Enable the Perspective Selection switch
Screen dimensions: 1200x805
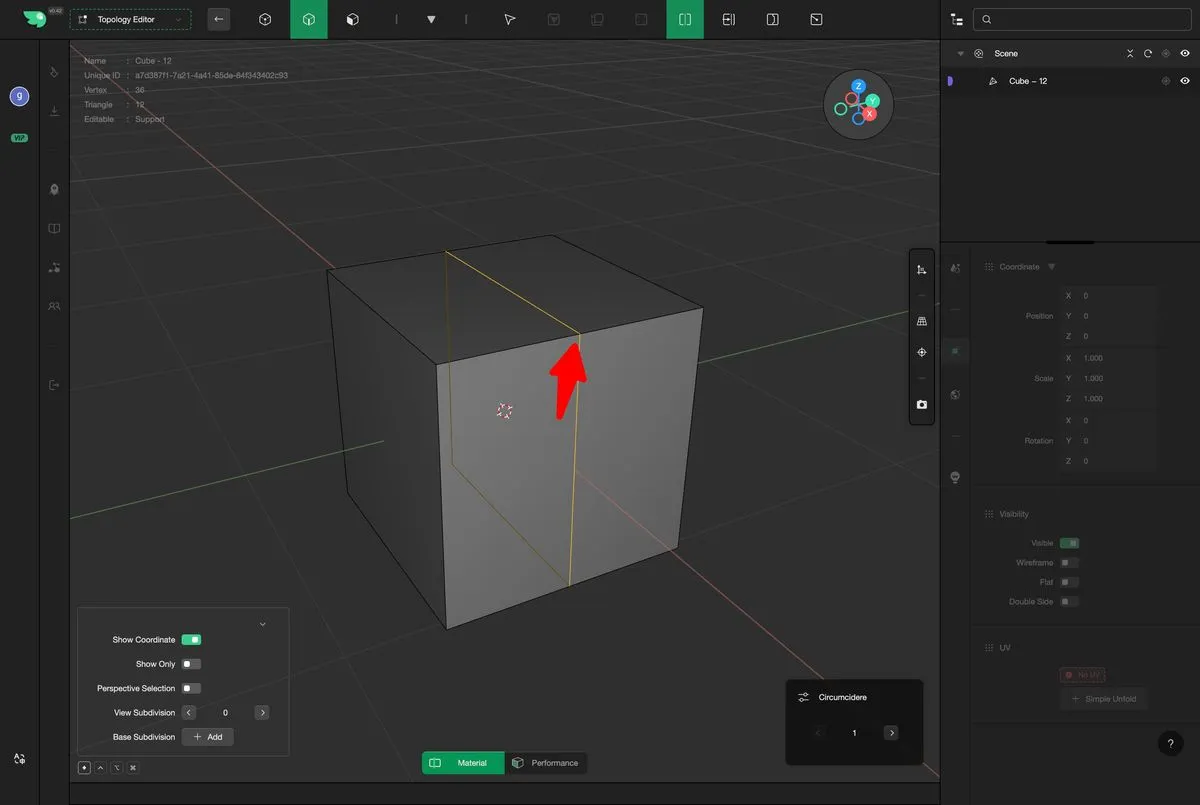191,688
